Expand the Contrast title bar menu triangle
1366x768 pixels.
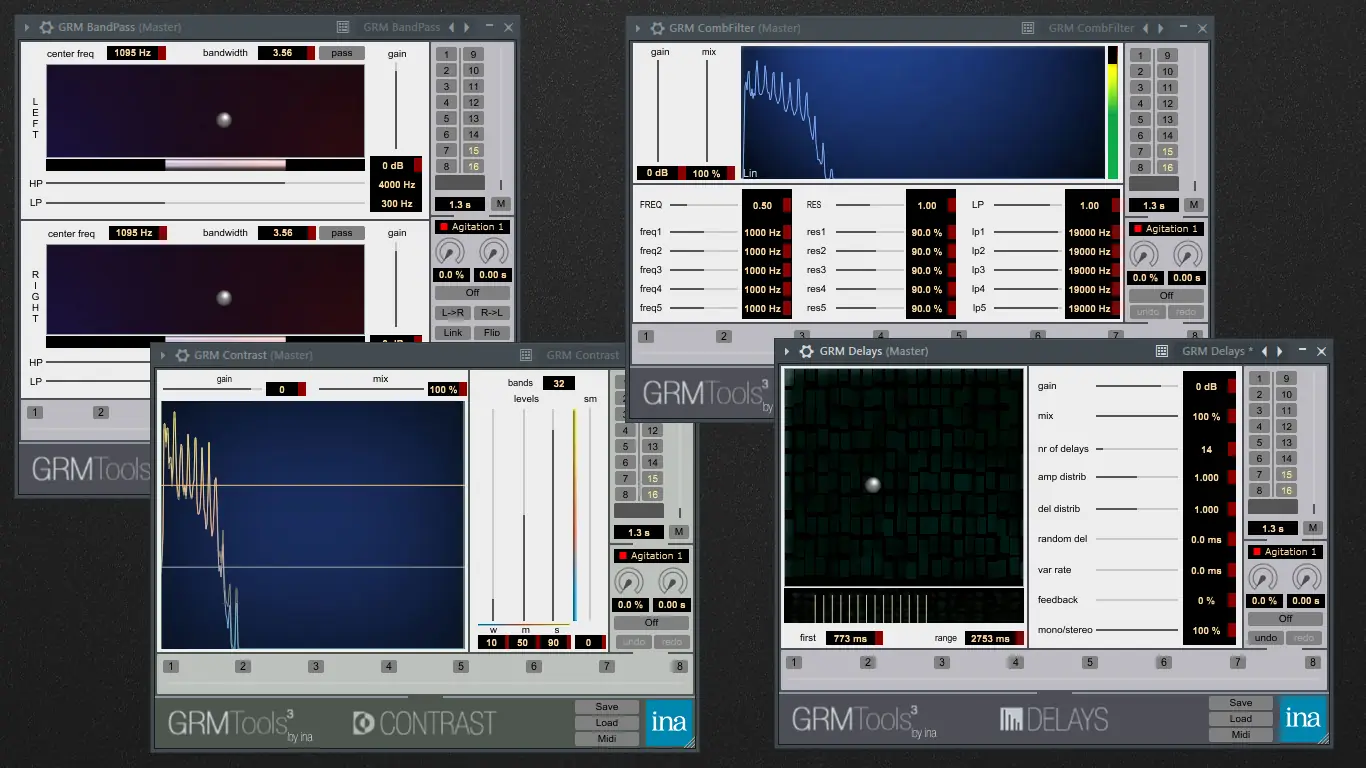point(164,355)
